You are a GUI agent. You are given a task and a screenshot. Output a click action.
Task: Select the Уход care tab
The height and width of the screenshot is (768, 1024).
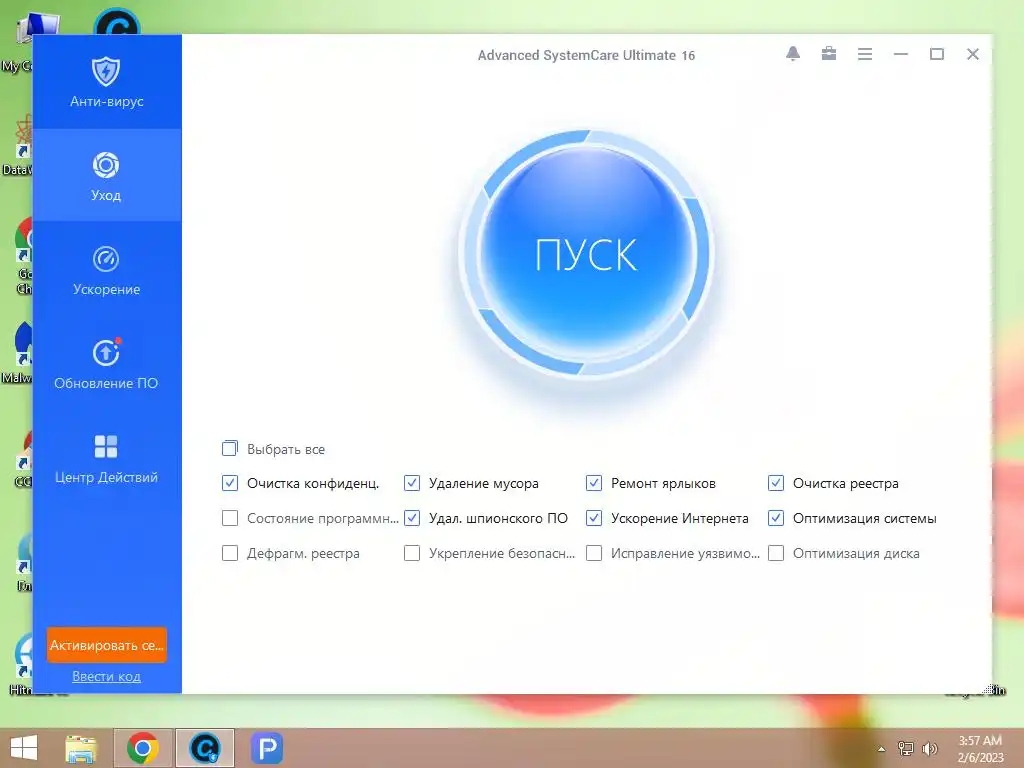[x=106, y=175]
